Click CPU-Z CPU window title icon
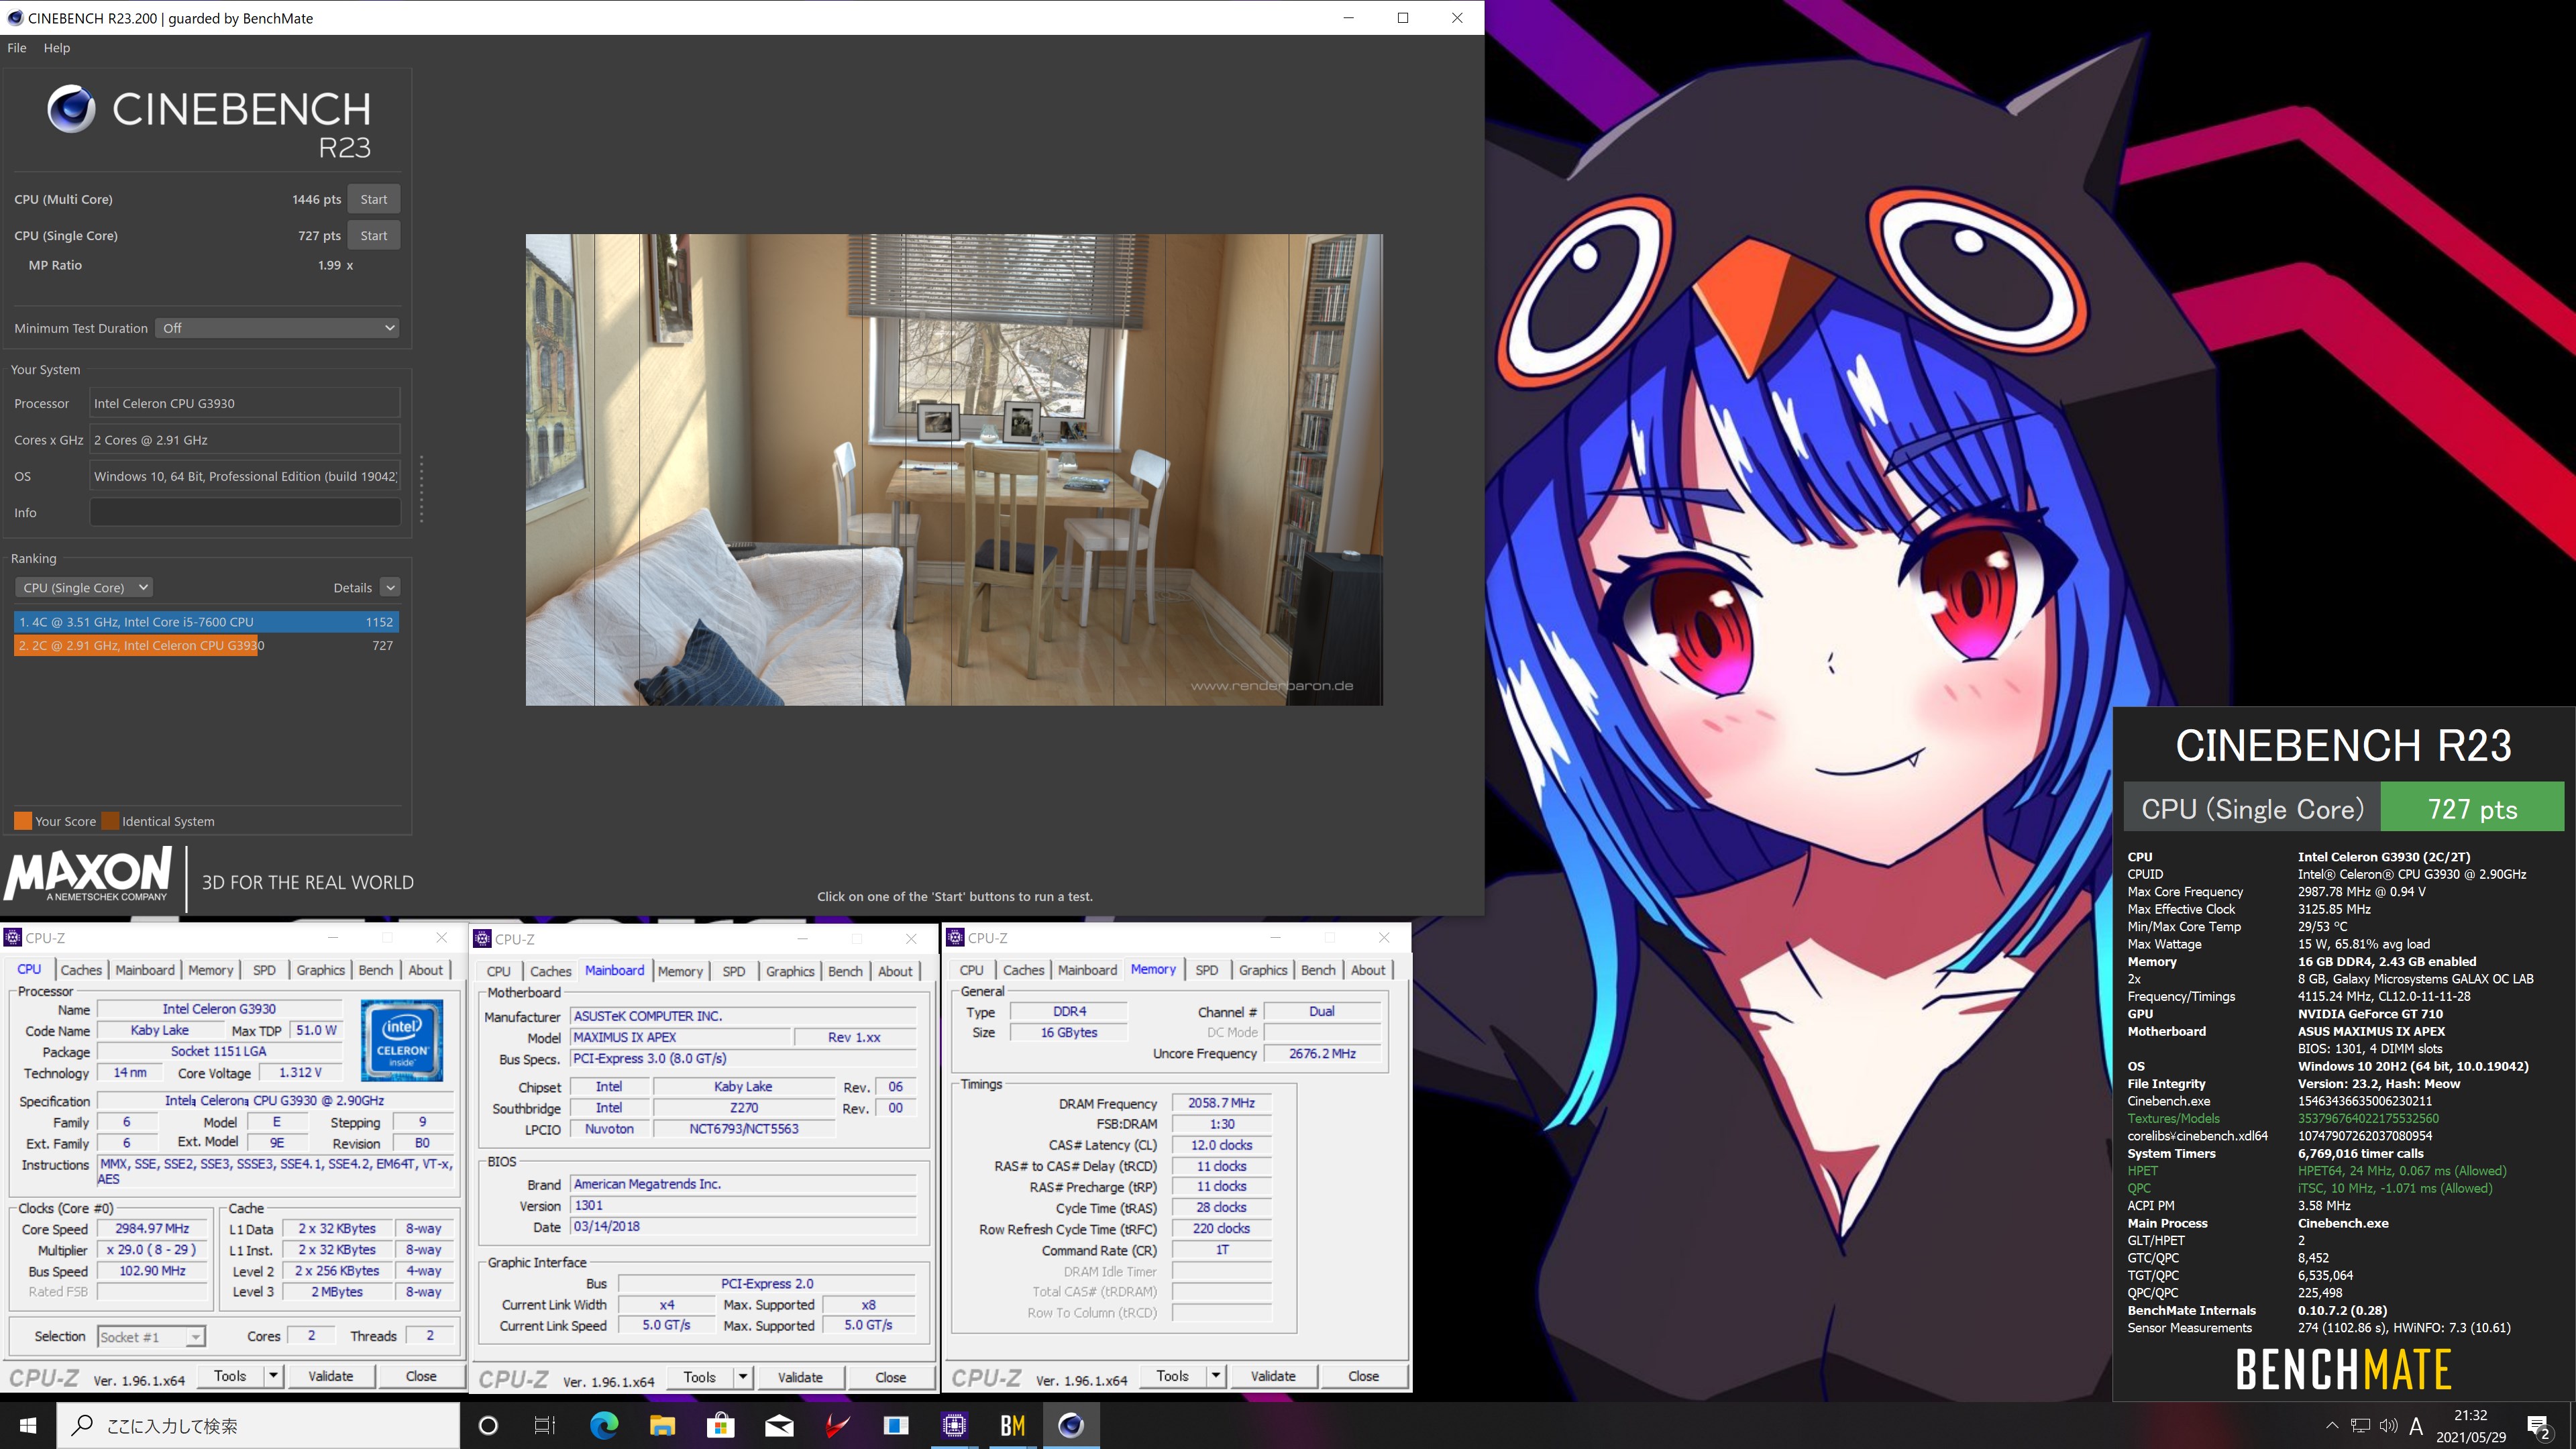 pos(12,937)
